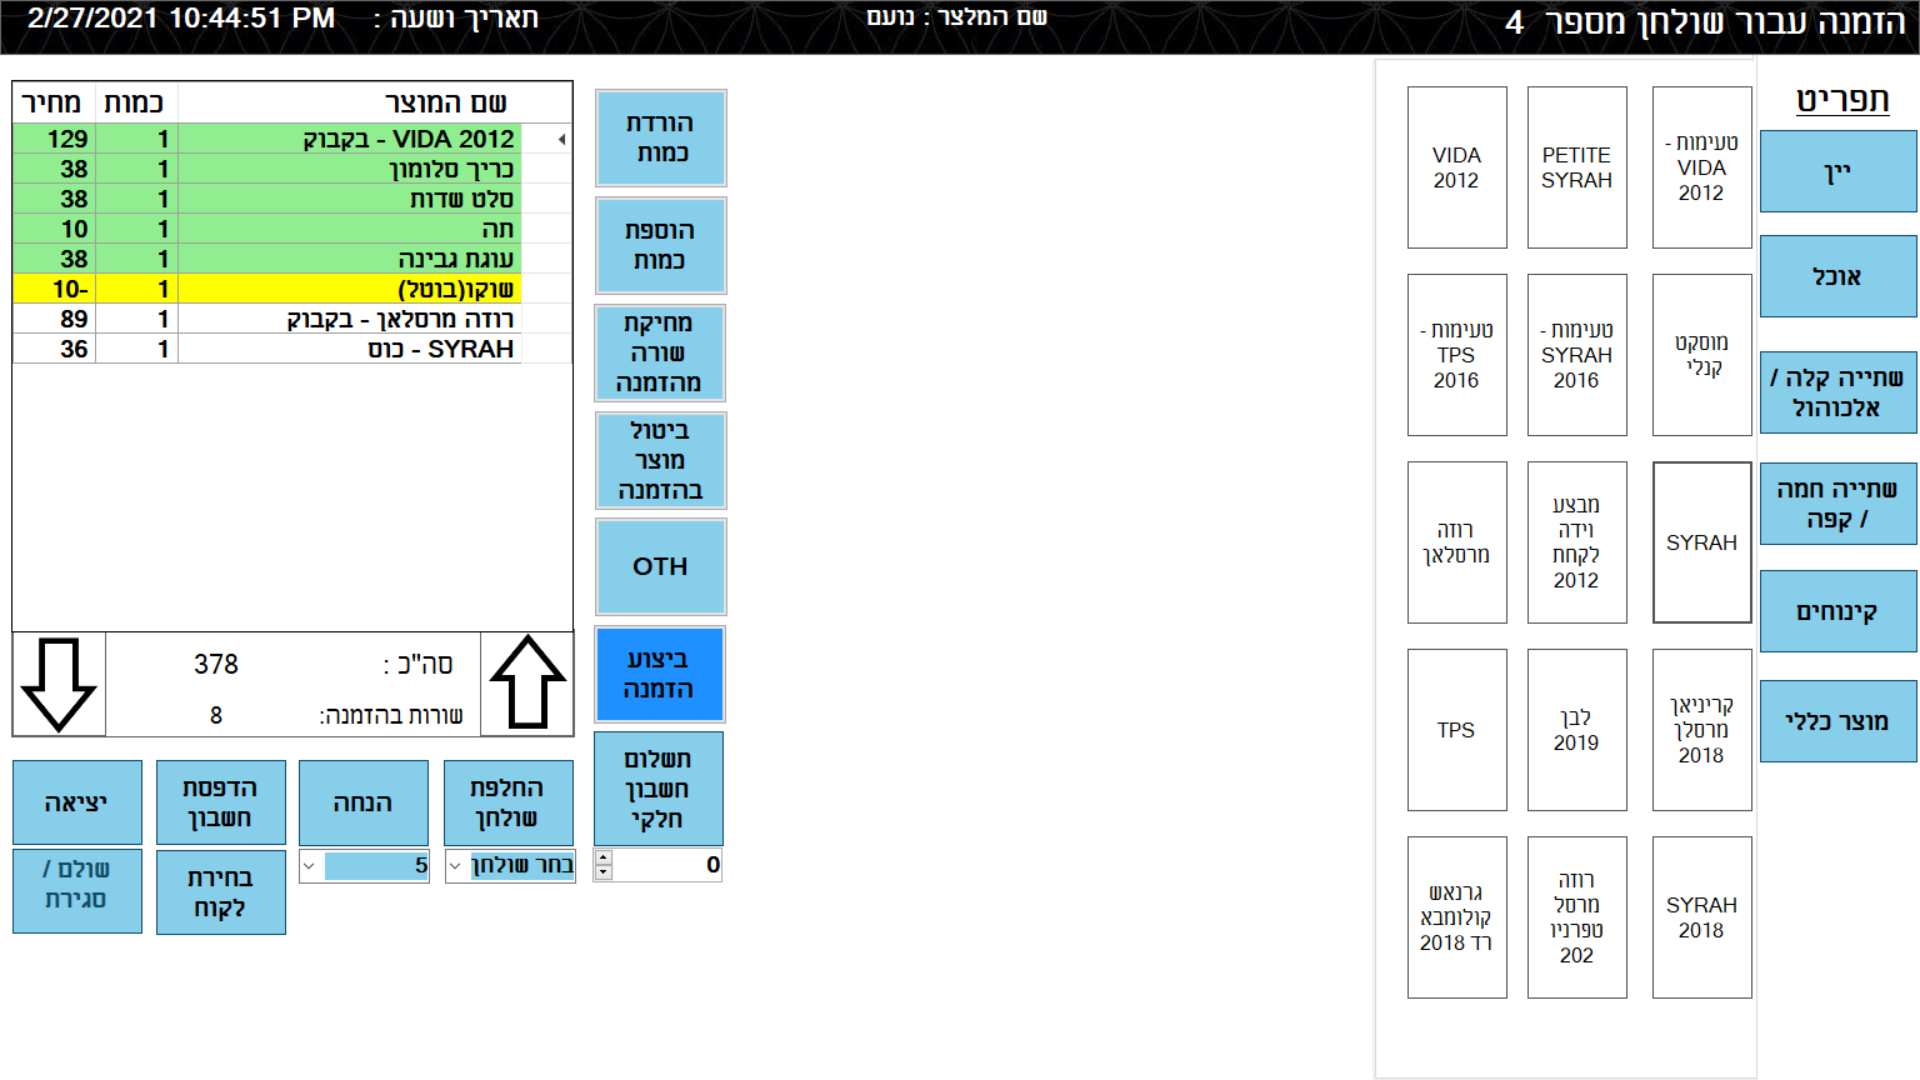Click the OTH button
The height and width of the screenshot is (1080, 1920).
660,567
